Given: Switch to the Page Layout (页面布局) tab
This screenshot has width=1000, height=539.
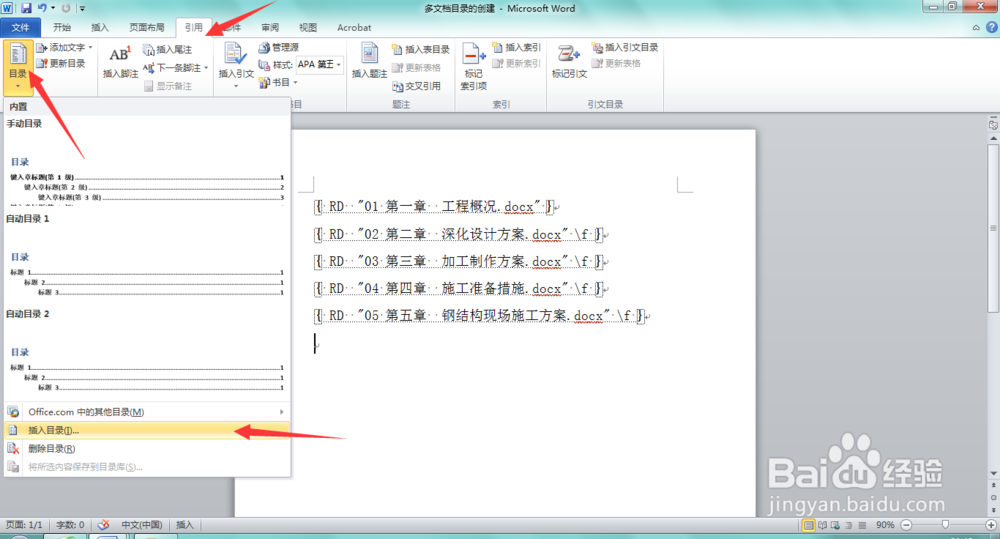Looking at the screenshot, I should [147, 27].
